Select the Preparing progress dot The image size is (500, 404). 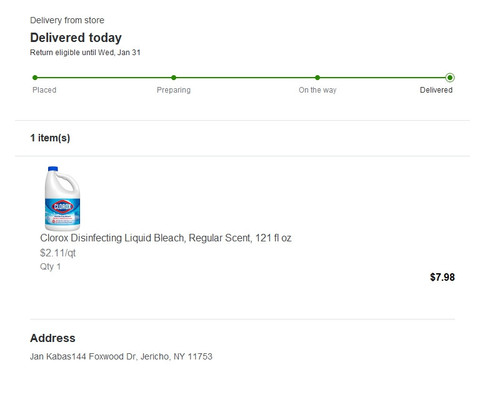[x=174, y=78]
